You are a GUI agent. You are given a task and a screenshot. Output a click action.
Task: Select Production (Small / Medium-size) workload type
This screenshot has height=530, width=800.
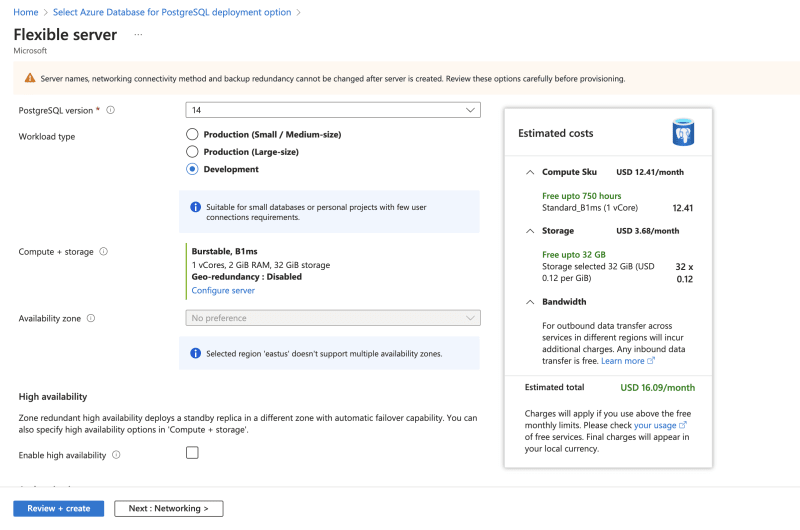(192, 134)
